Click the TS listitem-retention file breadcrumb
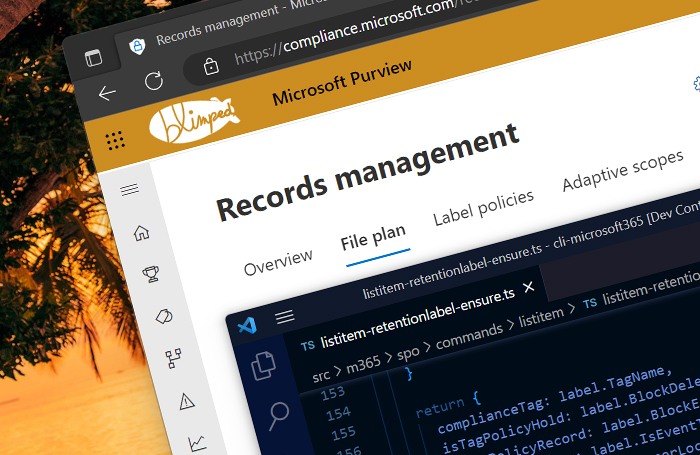The height and width of the screenshot is (455, 700). point(641,292)
